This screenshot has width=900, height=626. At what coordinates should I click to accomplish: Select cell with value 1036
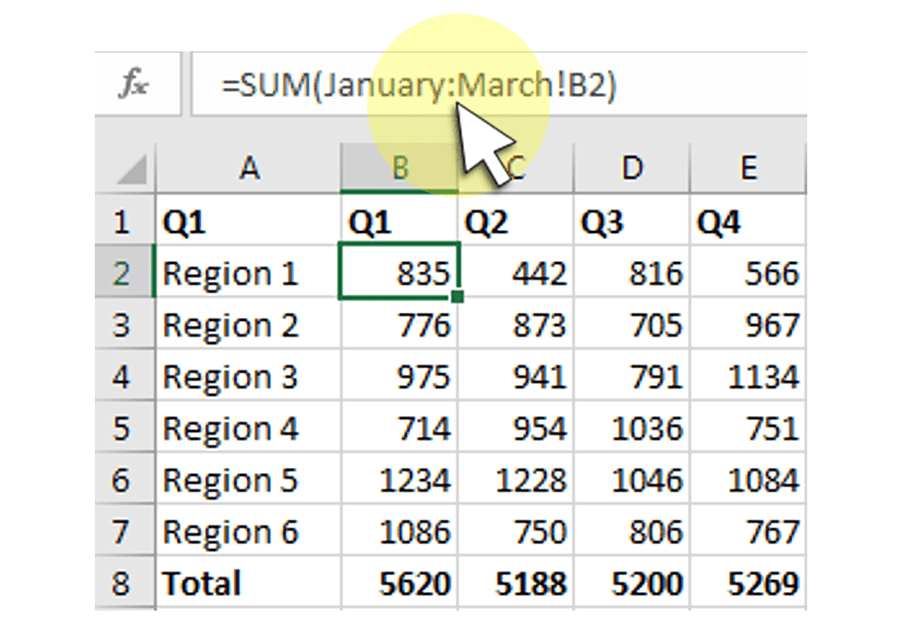[631, 429]
